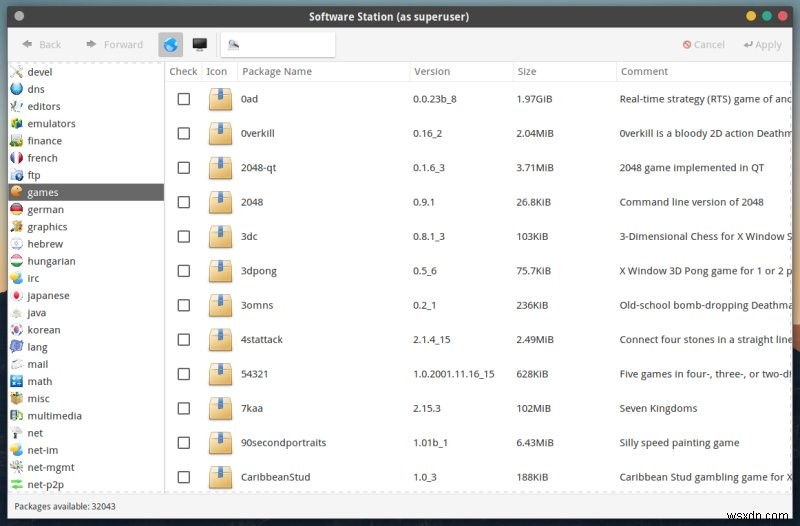The width and height of the screenshot is (800, 526).
Task: Open the irc category icon
Action: pyautogui.click(x=17, y=278)
